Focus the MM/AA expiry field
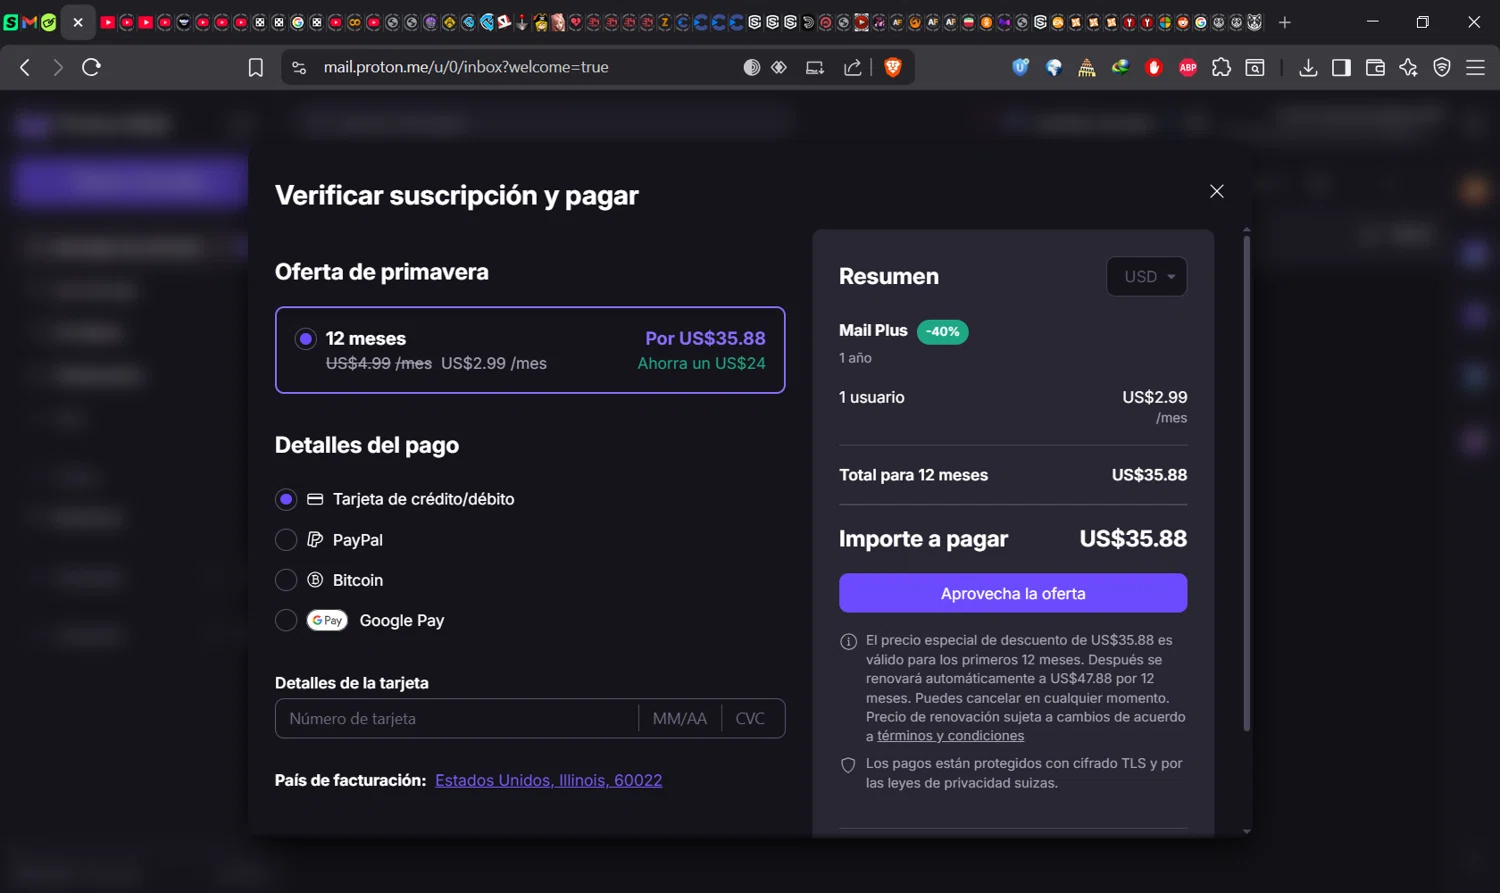 click(x=680, y=719)
